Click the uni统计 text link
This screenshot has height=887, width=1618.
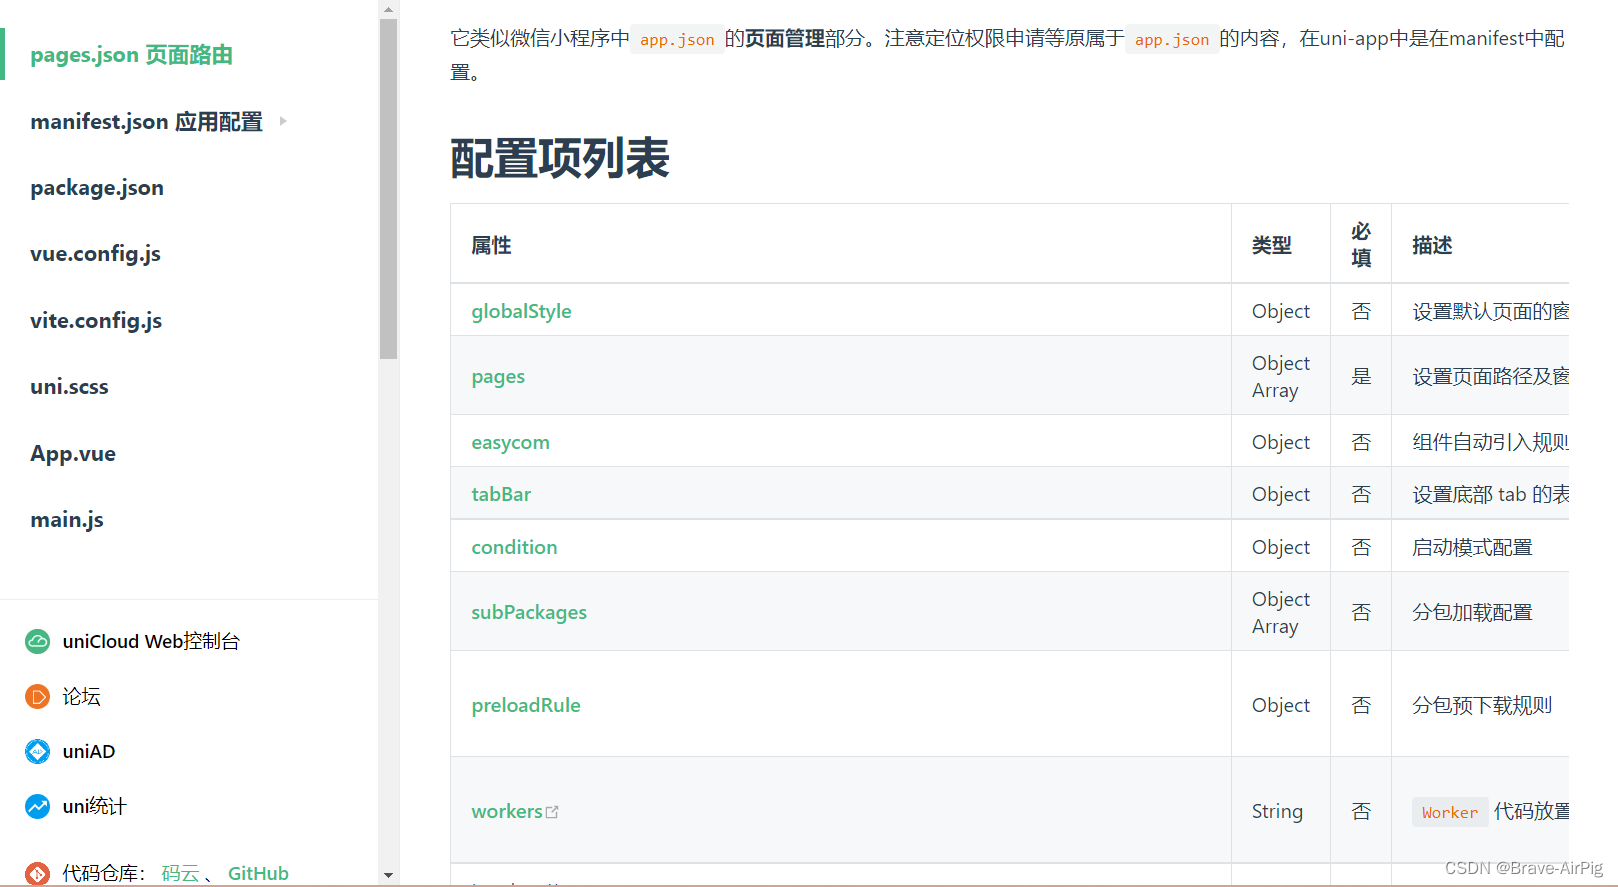tap(94, 806)
